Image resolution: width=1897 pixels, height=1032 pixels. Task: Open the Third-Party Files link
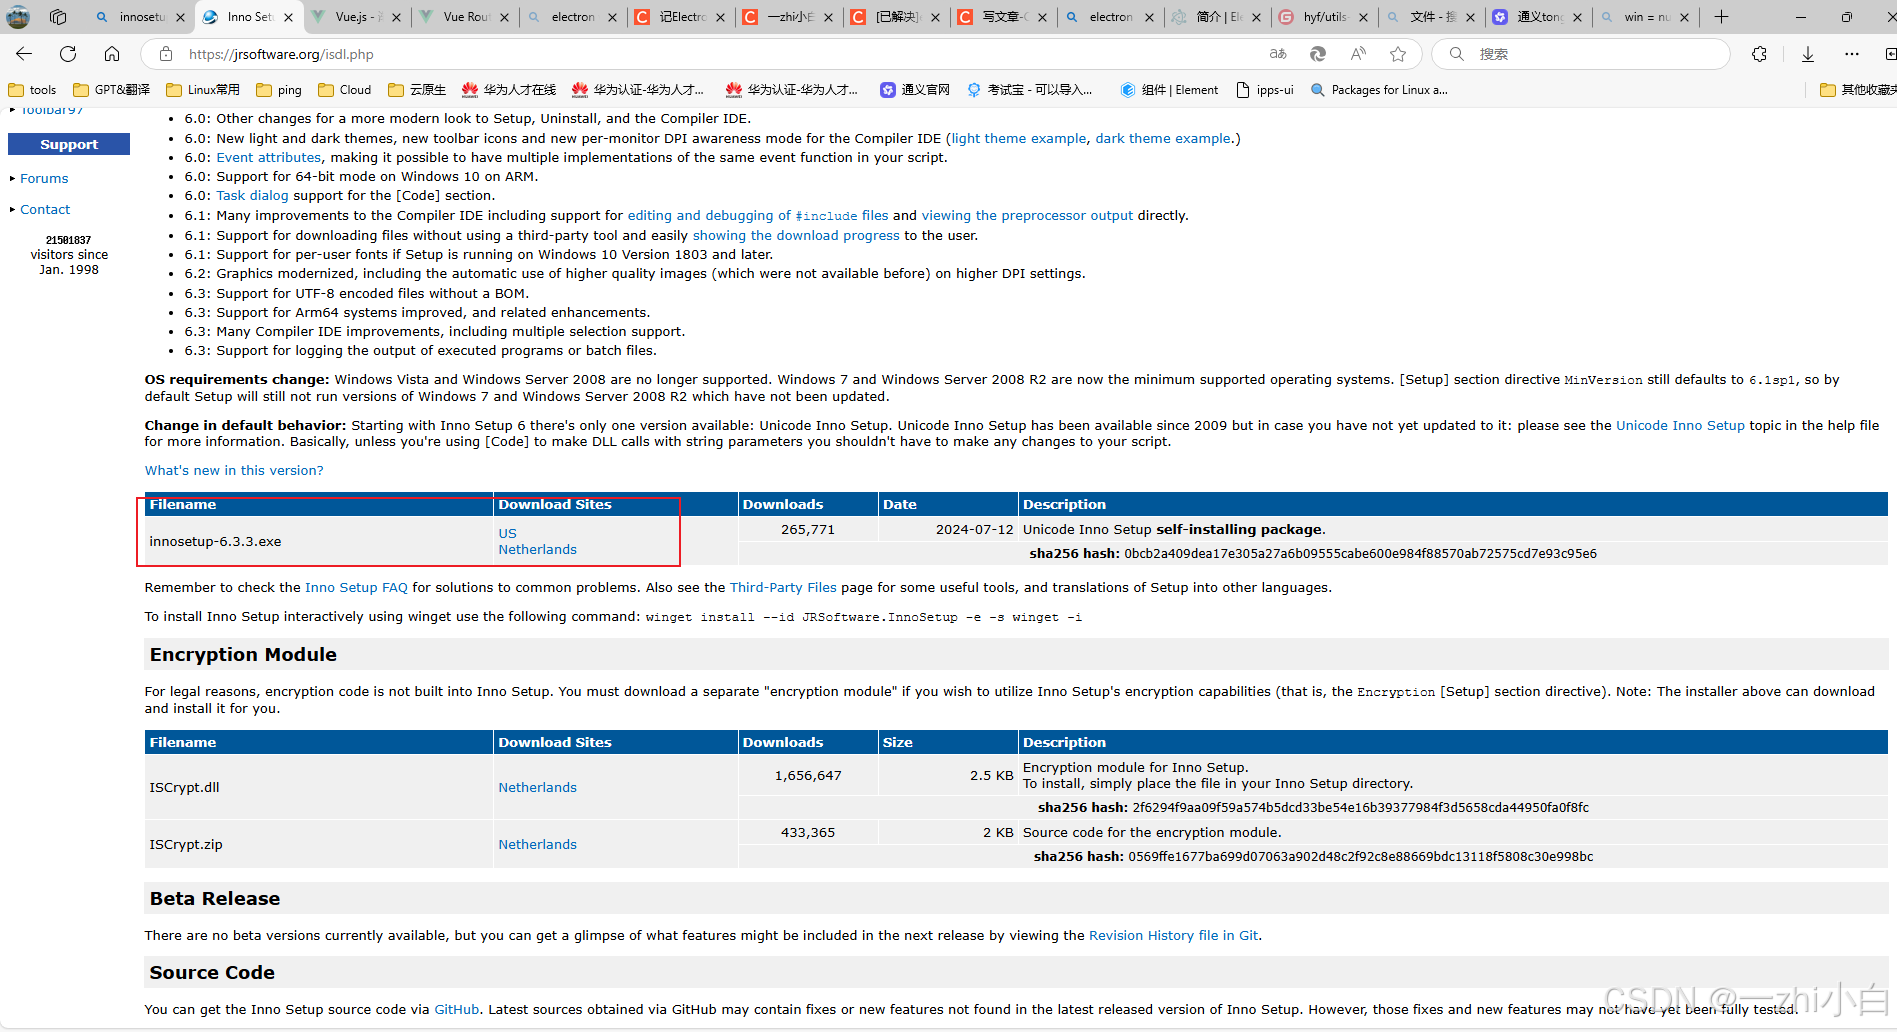tap(783, 588)
